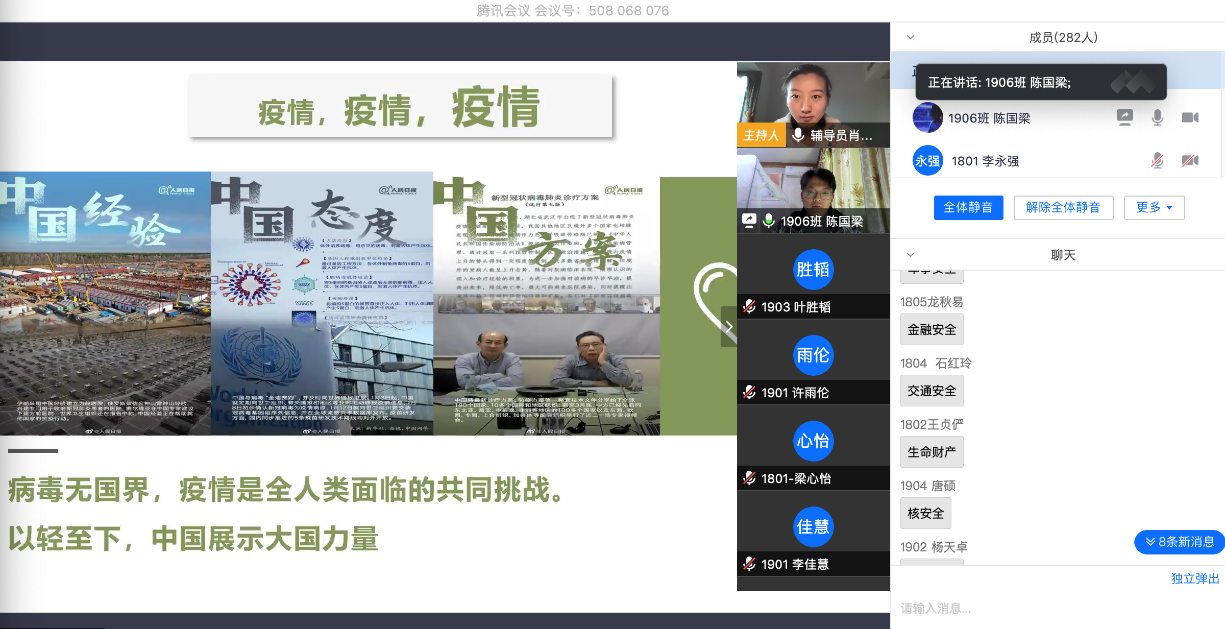The width and height of the screenshot is (1225, 629).
Task: Unmute microphone of 1801 李永强
Action: click(1157, 161)
